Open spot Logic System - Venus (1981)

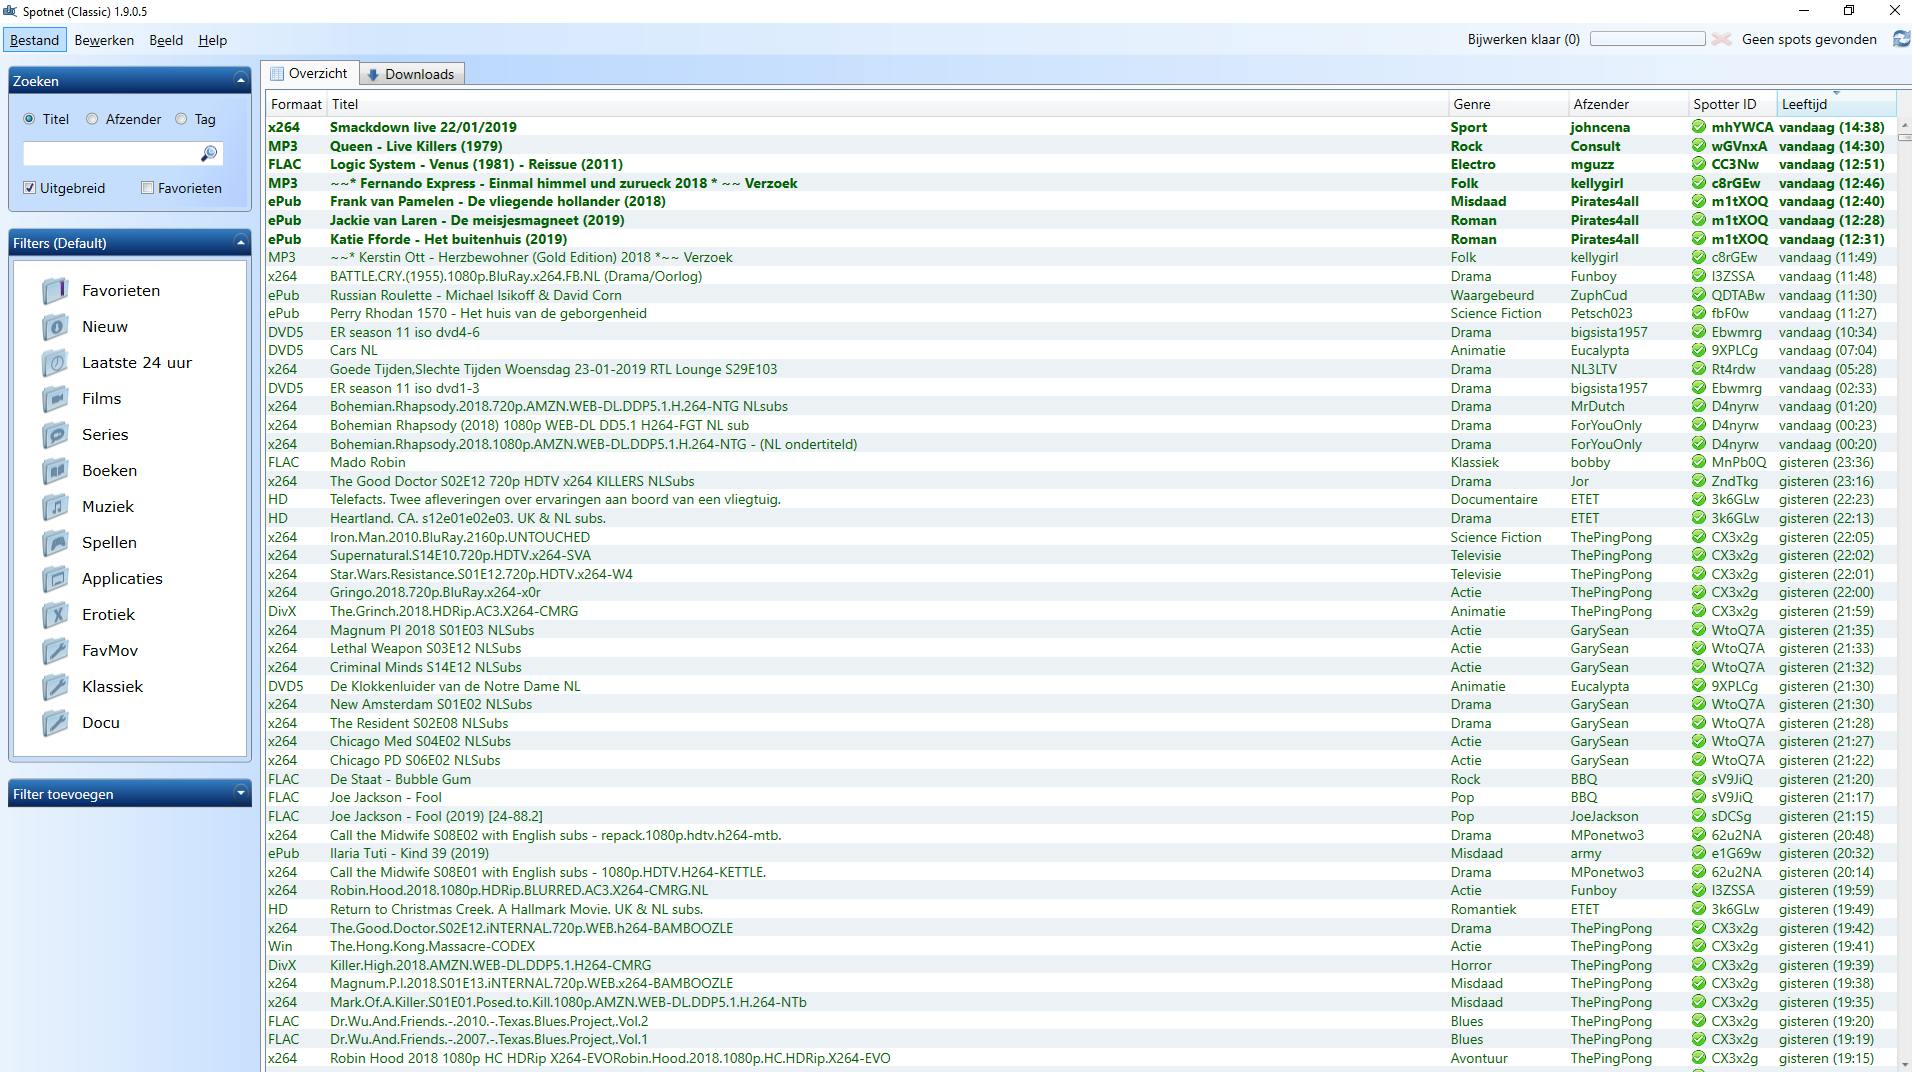click(x=476, y=164)
